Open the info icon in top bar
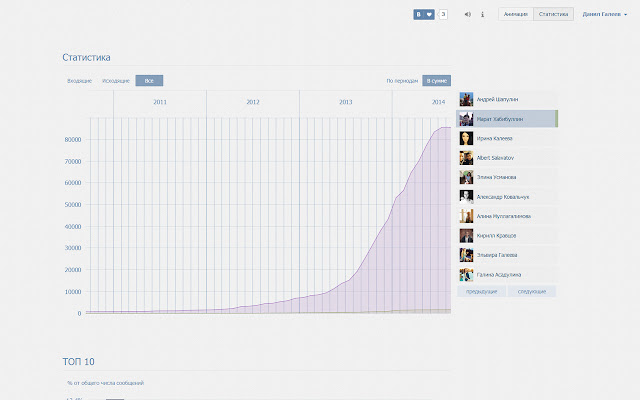Viewport: 640px width, 400px height. [482, 14]
